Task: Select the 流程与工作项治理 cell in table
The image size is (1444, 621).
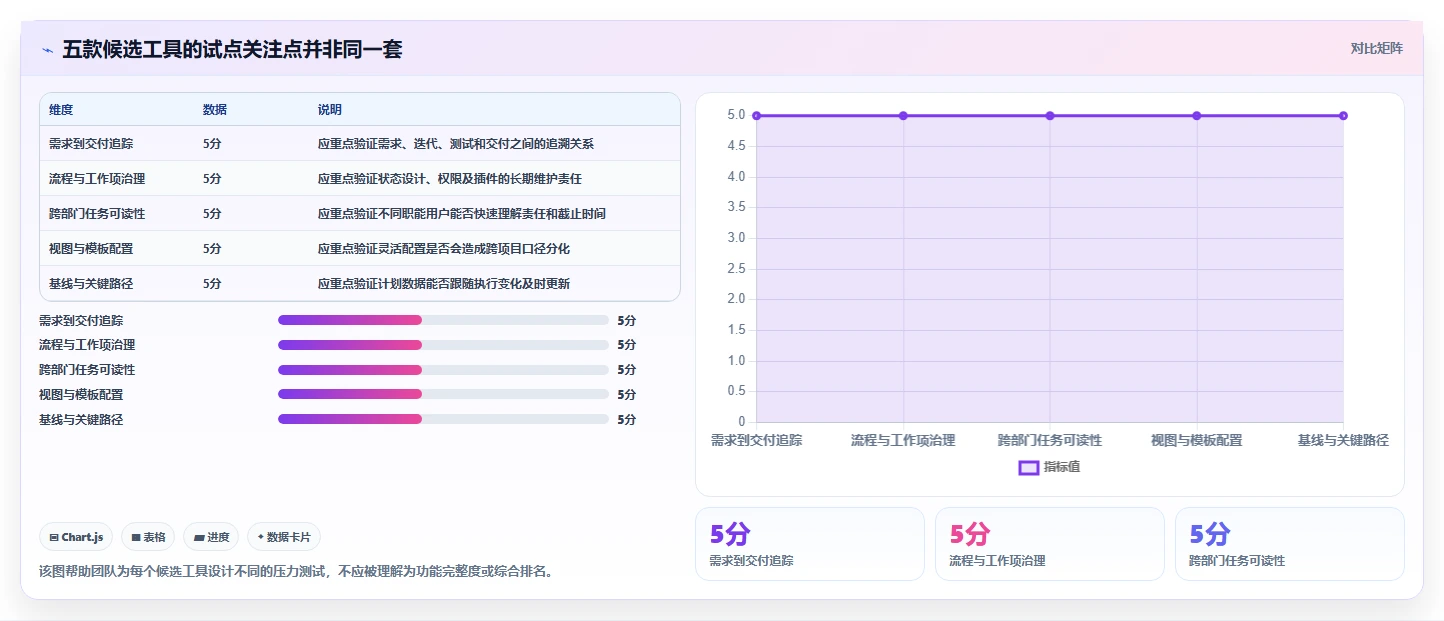Action: 97,179
